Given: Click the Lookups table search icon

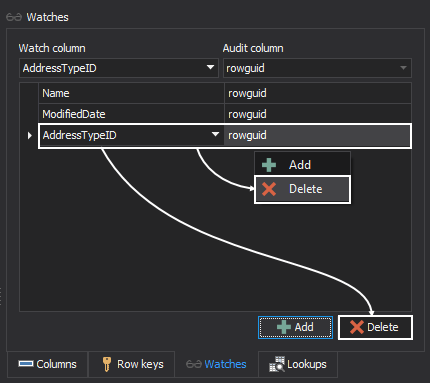Looking at the screenshot, I should tap(277, 364).
